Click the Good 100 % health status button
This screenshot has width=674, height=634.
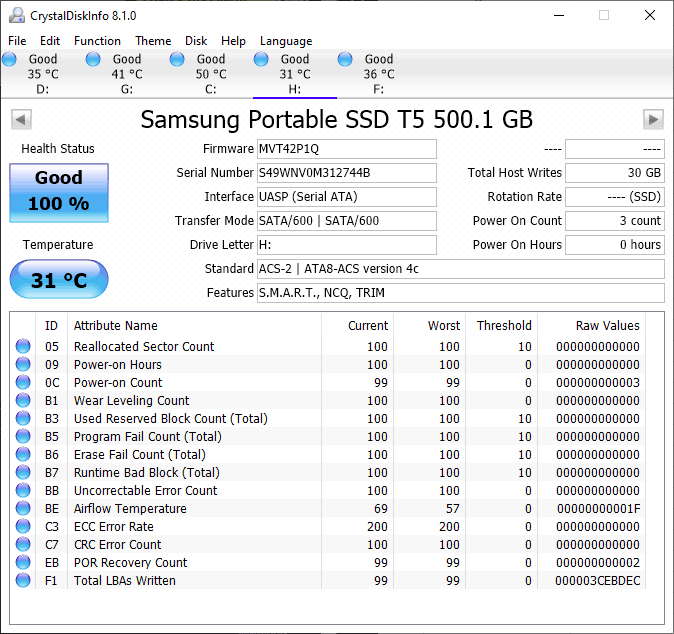point(59,193)
